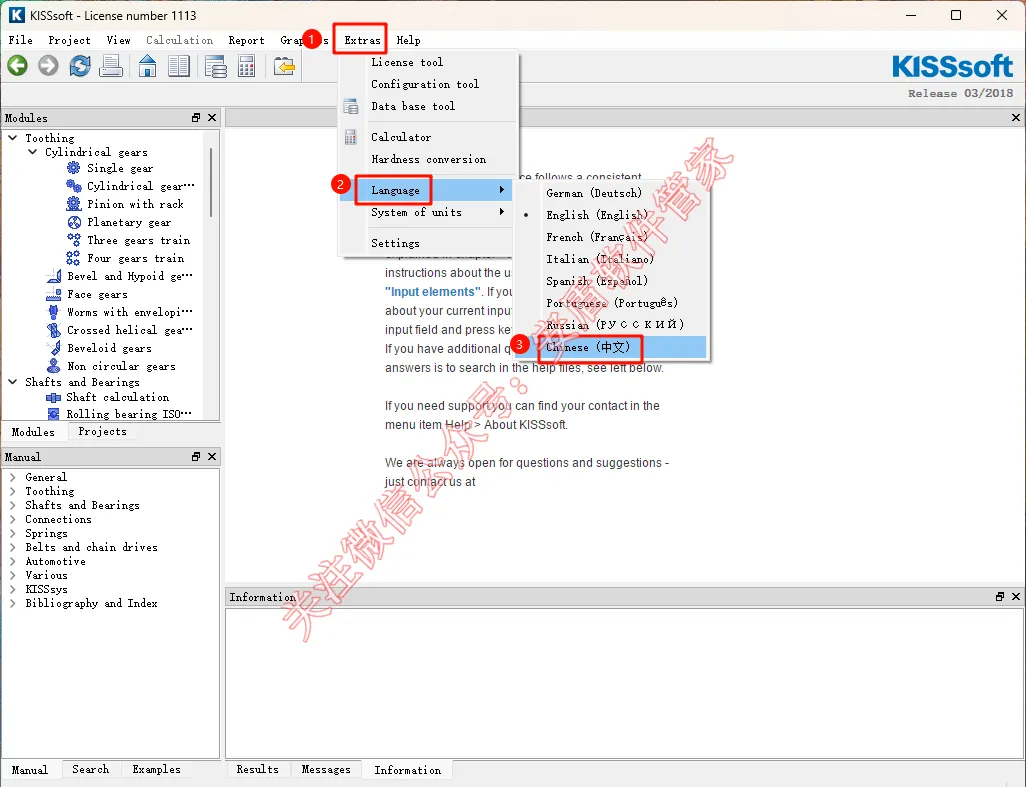Screen dimensions: 1026x787
Task: Click the Rolling bearing ISO module icon
Action: pyautogui.click(x=54, y=414)
